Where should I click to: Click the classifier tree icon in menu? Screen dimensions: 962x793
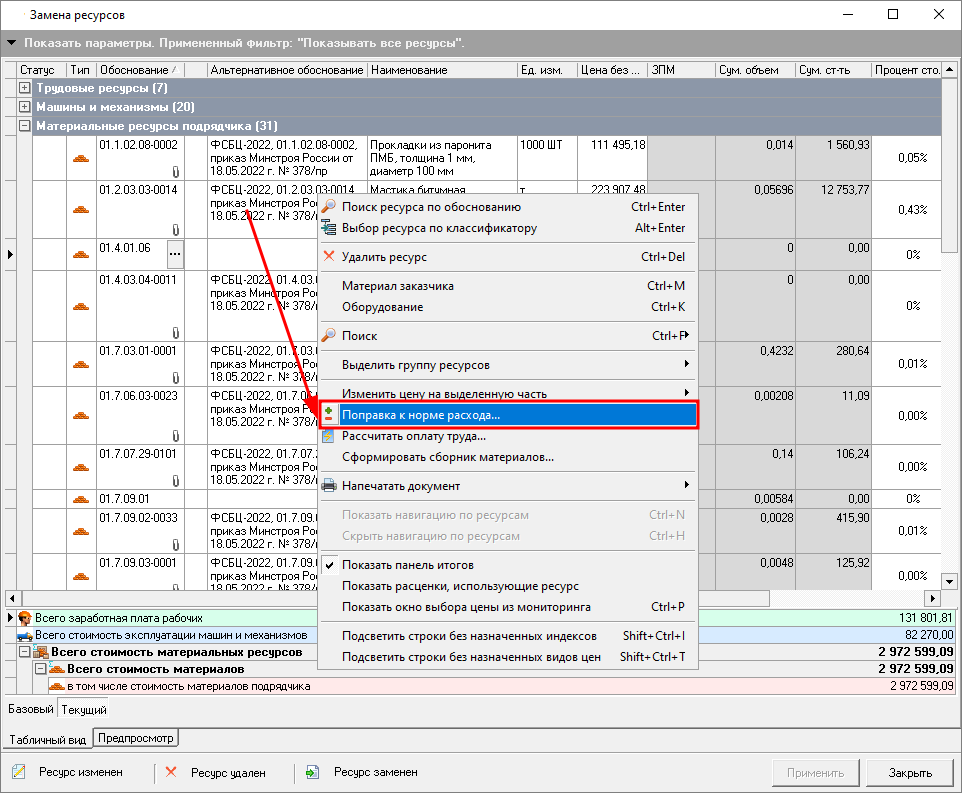(x=329, y=228)
